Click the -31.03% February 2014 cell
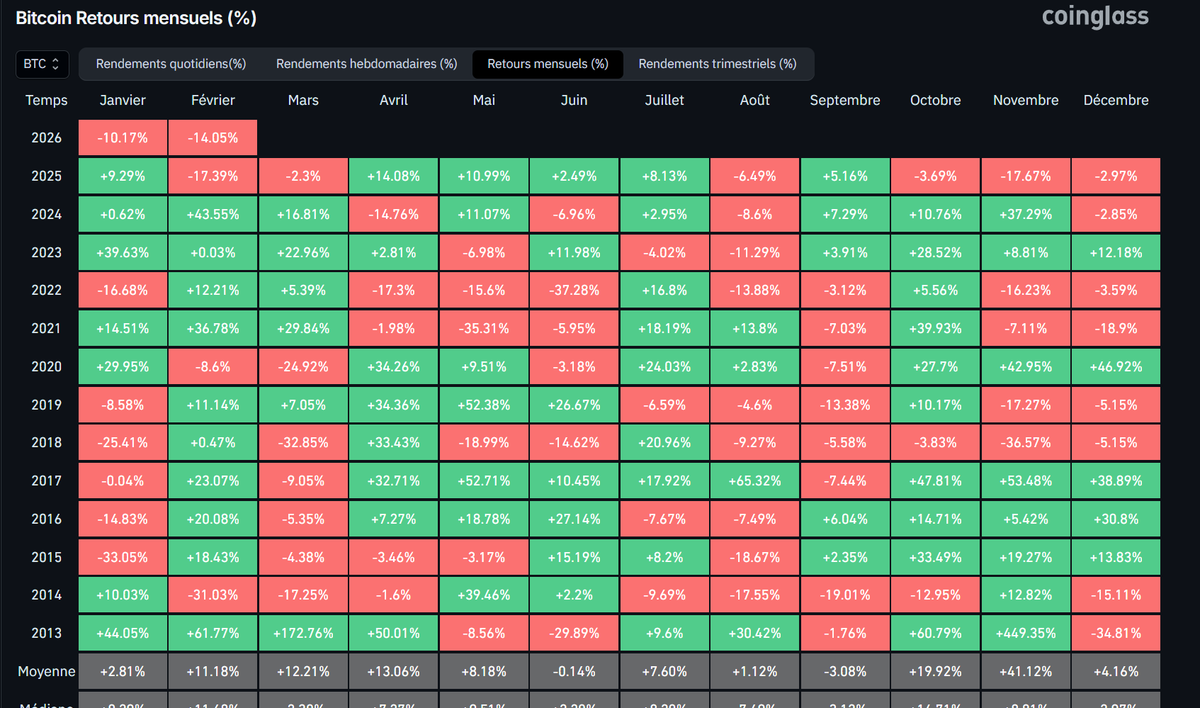1200x708 pixels. (x=213, y=595)
